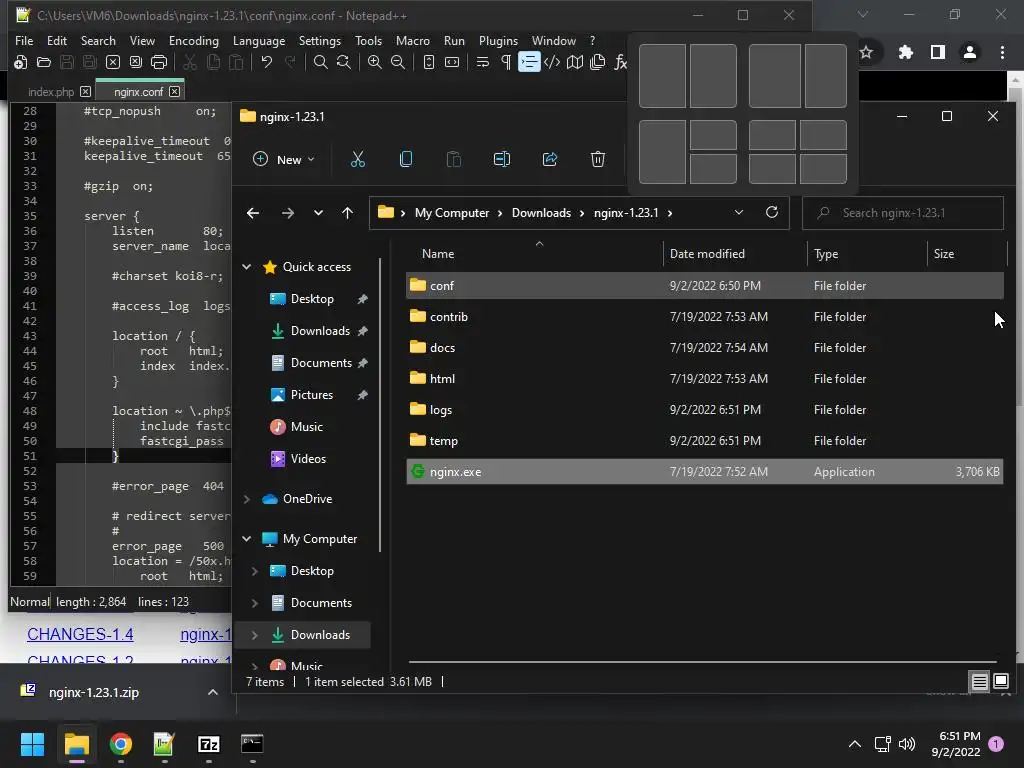This screenshot has width=1024, height=768.
Task: Open Notepad++ Language menu
Action: pyautogui.click(x=259, y=40)
